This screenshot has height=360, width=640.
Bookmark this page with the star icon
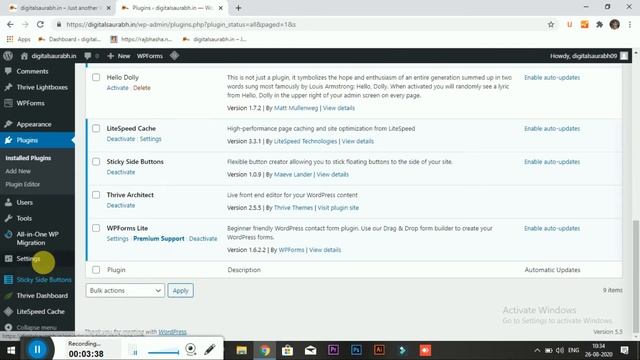(551, 24)
